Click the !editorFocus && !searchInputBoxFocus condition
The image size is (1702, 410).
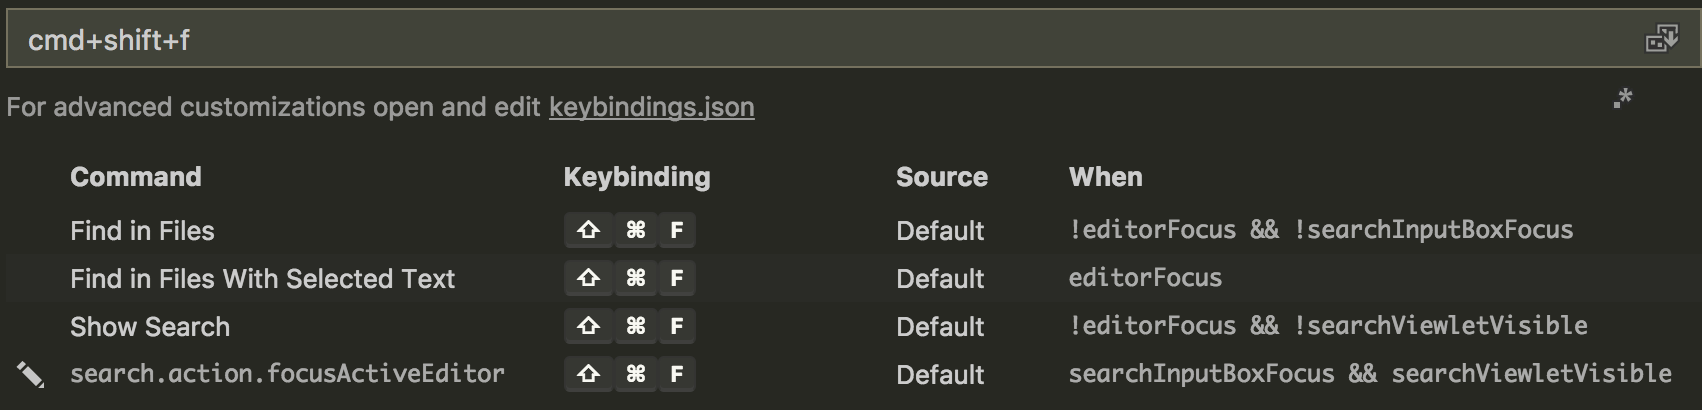[x=1321, y=230]
